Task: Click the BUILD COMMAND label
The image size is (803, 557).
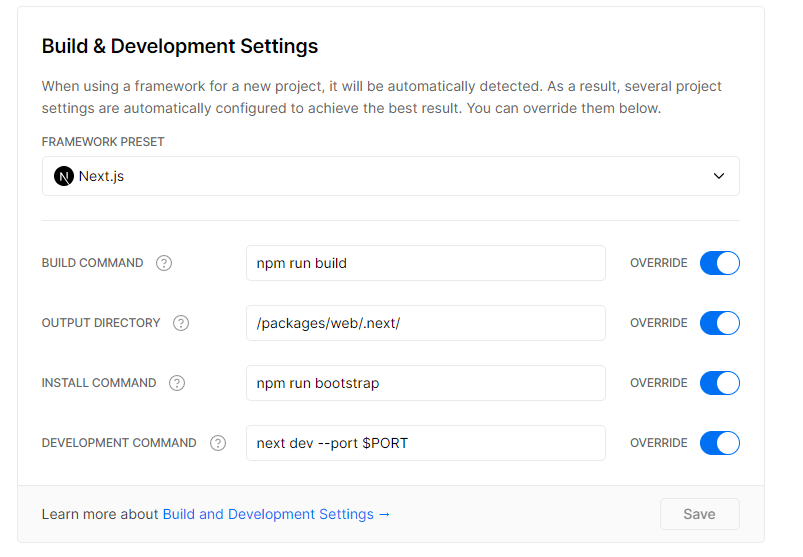Action: click(x=92, y=263)
